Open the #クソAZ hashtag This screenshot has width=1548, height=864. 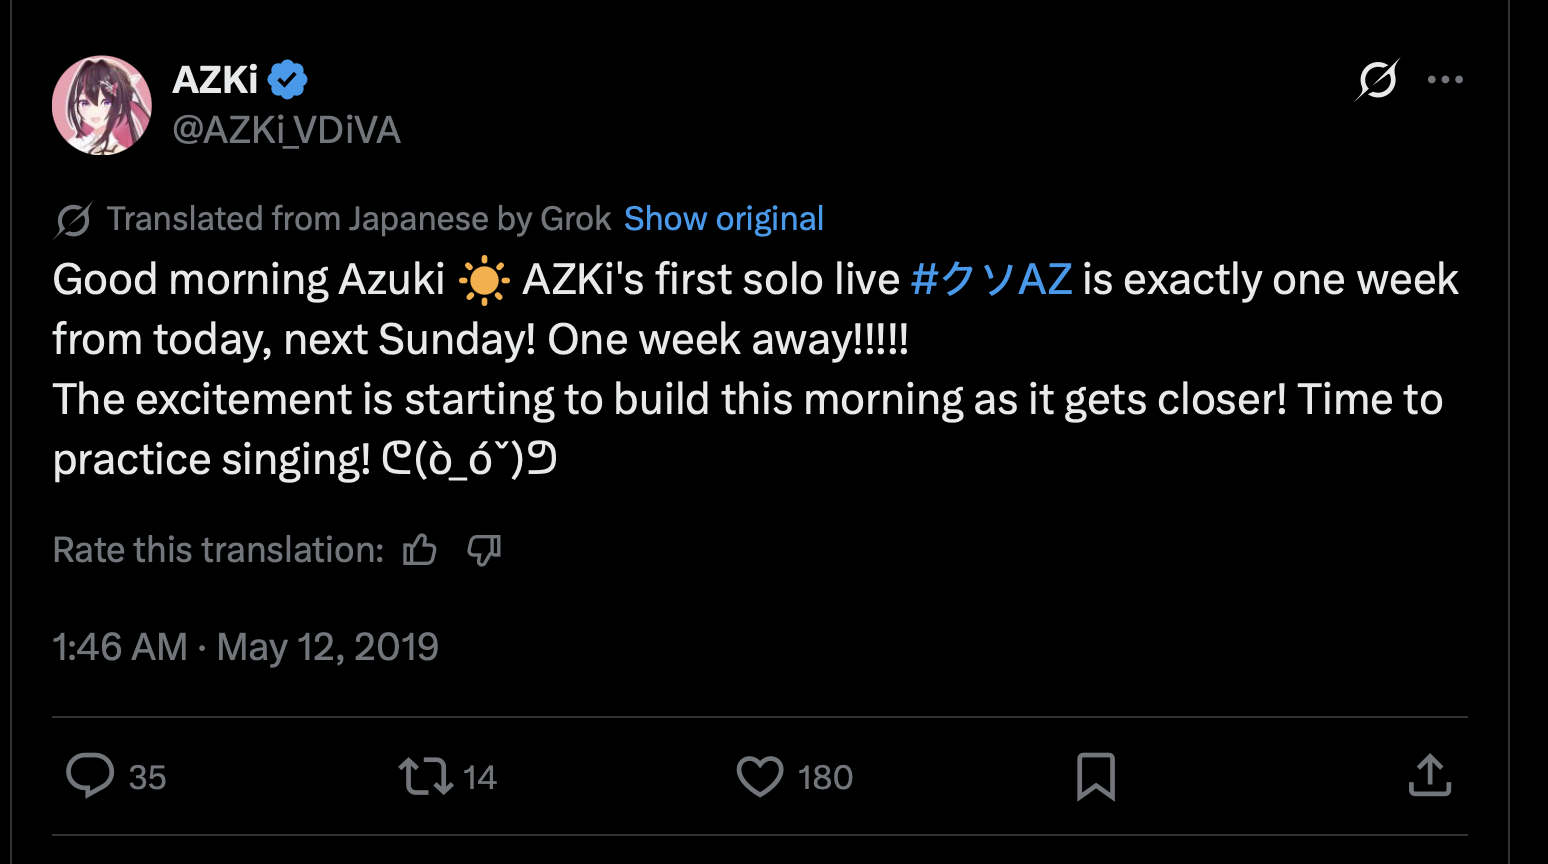[991, 280]
